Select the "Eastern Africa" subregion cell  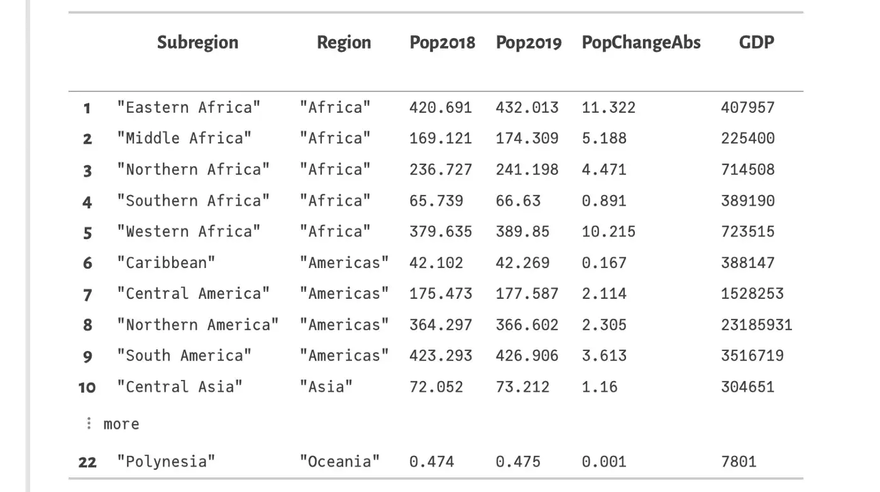[x=188, y=107]
